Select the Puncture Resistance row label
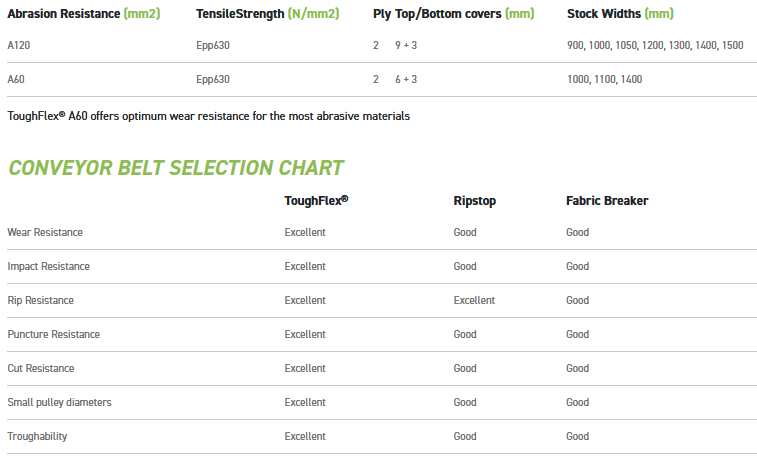Image resolution: width=757 pixels, height=476 pixels. tap(53, 334)
